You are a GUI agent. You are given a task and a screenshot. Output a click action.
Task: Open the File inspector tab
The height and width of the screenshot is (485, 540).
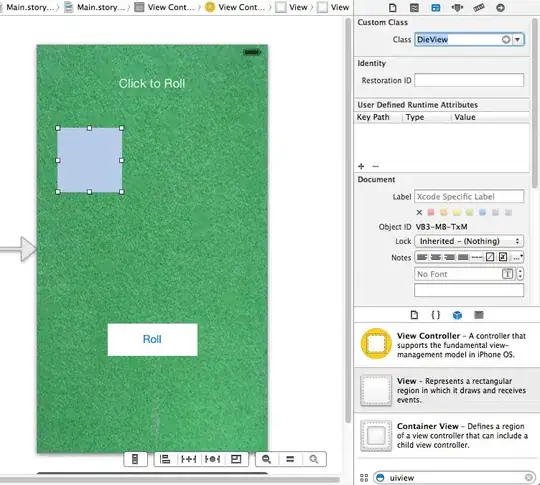click(x=393, y=8)
